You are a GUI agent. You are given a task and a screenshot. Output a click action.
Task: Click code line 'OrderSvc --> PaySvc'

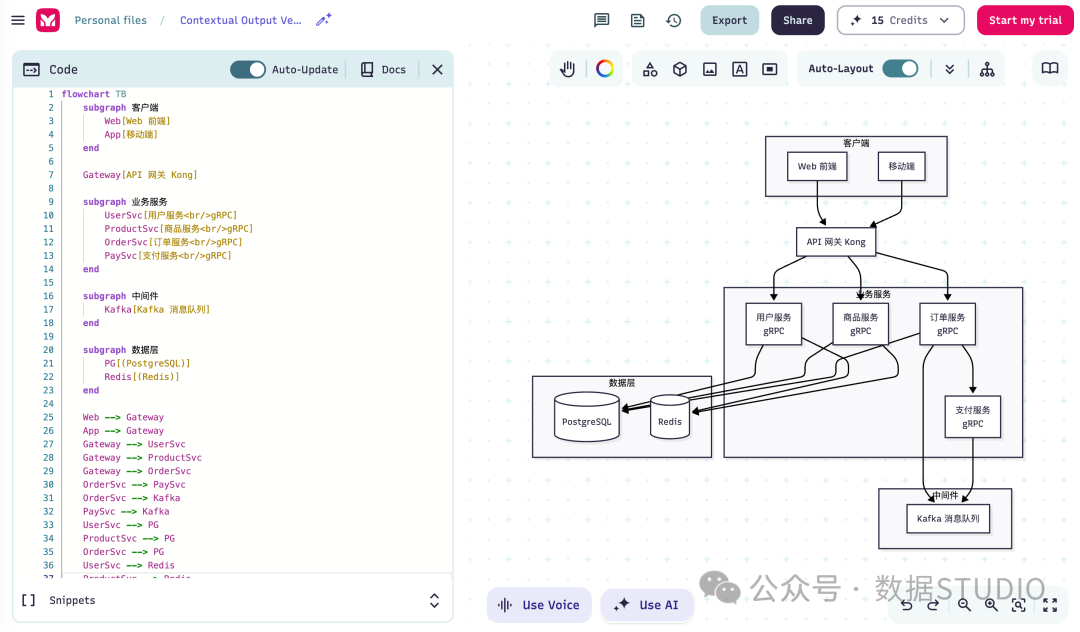(134, 485)
